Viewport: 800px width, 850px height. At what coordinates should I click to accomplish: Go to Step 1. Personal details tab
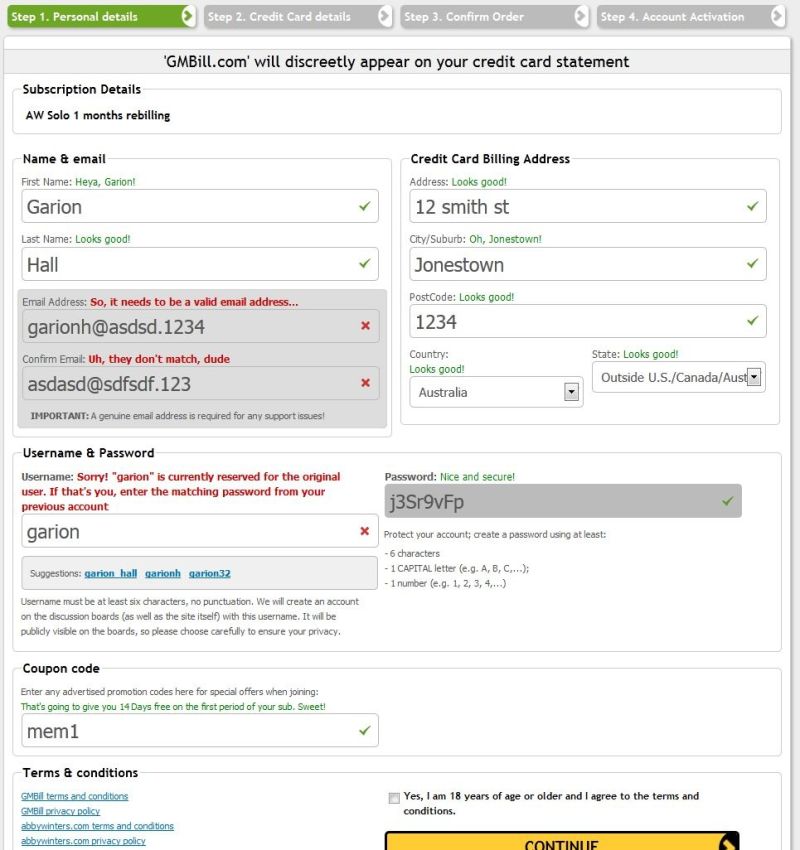[x=101, y=16]
